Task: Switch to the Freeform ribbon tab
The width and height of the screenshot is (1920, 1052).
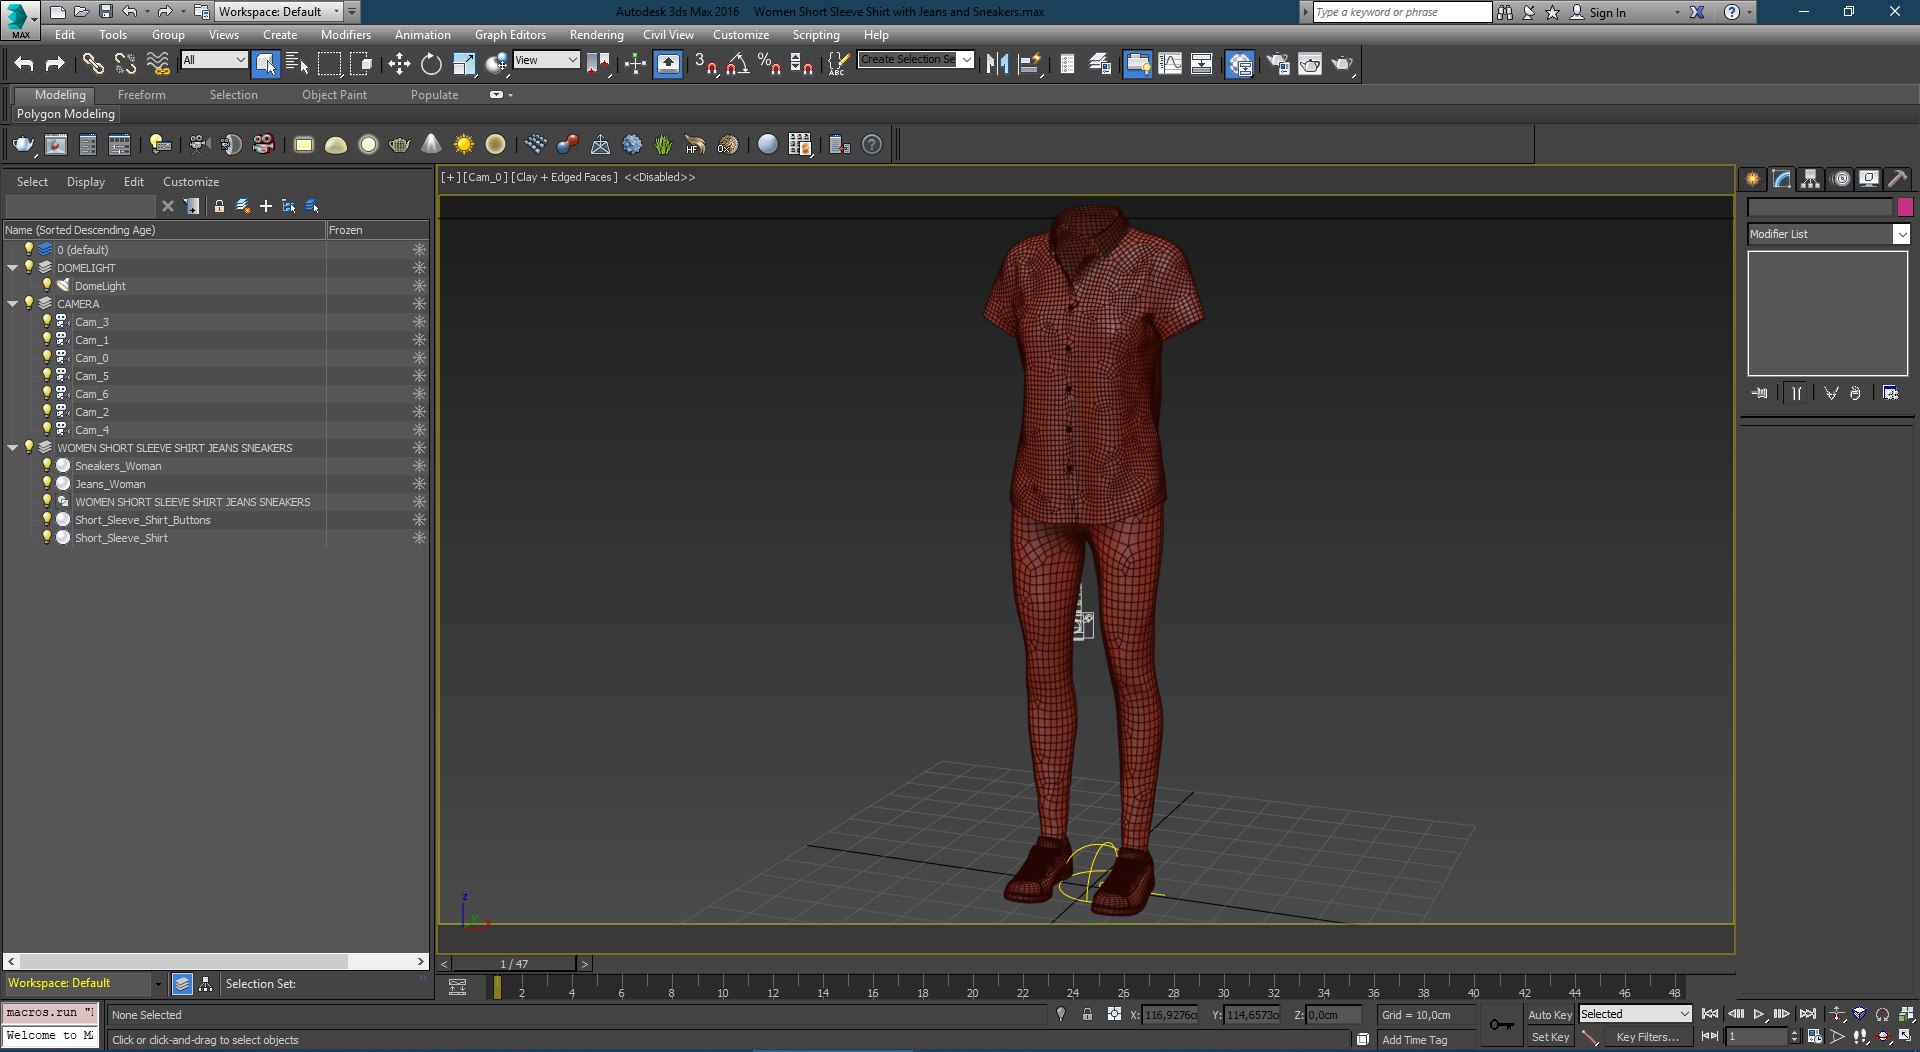Action: coord(141,95)
